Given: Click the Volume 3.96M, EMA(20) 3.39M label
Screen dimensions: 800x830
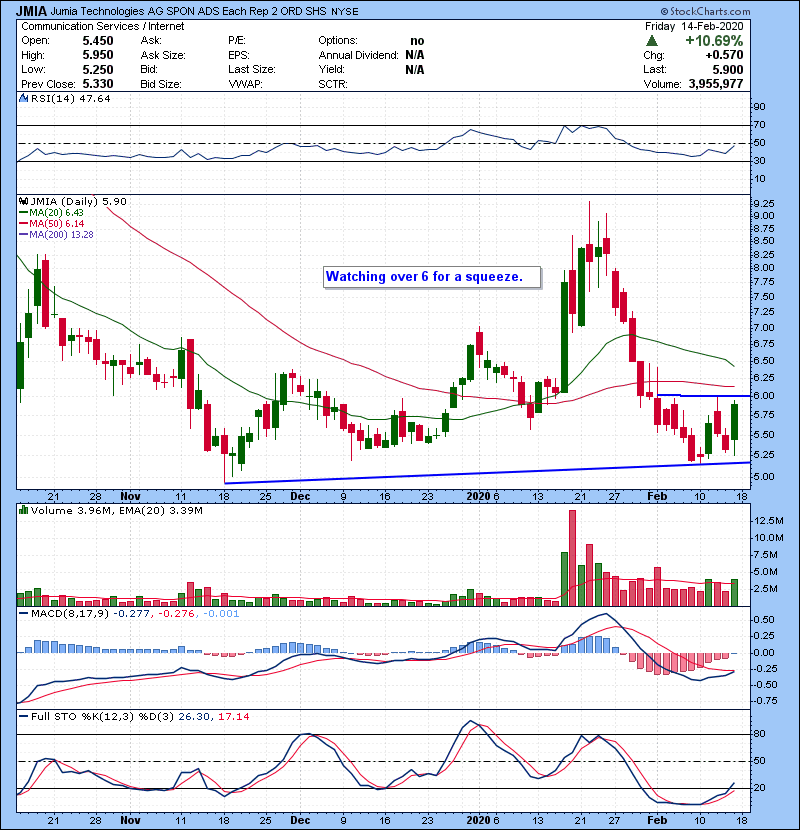Looking at the screenshot, I should pos(116,510).
